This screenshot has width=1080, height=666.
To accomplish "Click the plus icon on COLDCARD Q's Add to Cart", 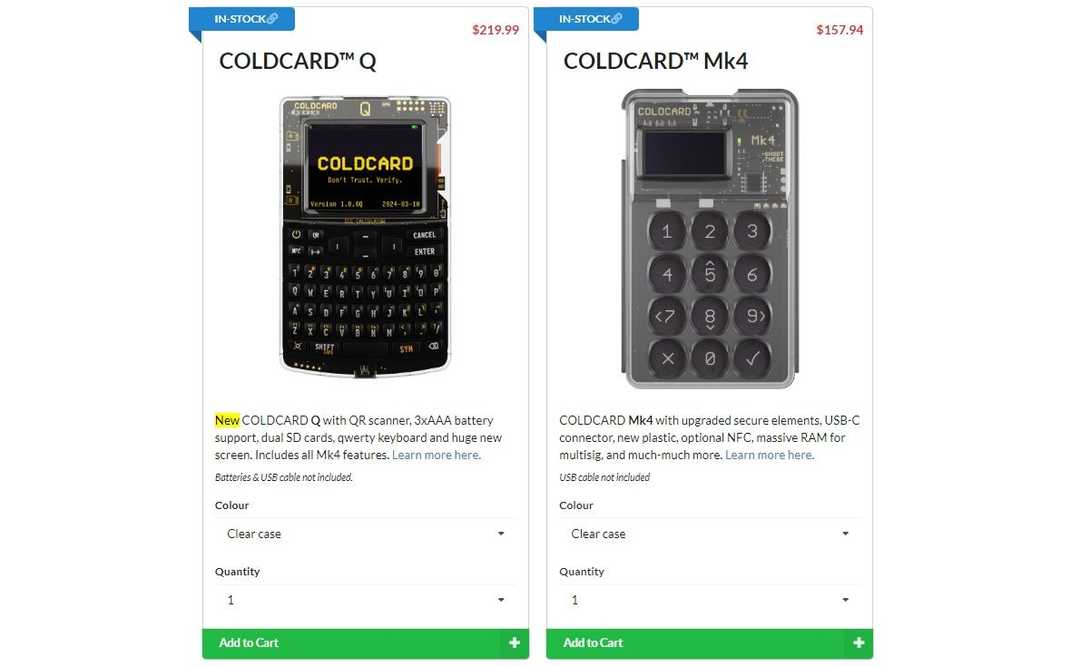I will [x=513, y=643].
